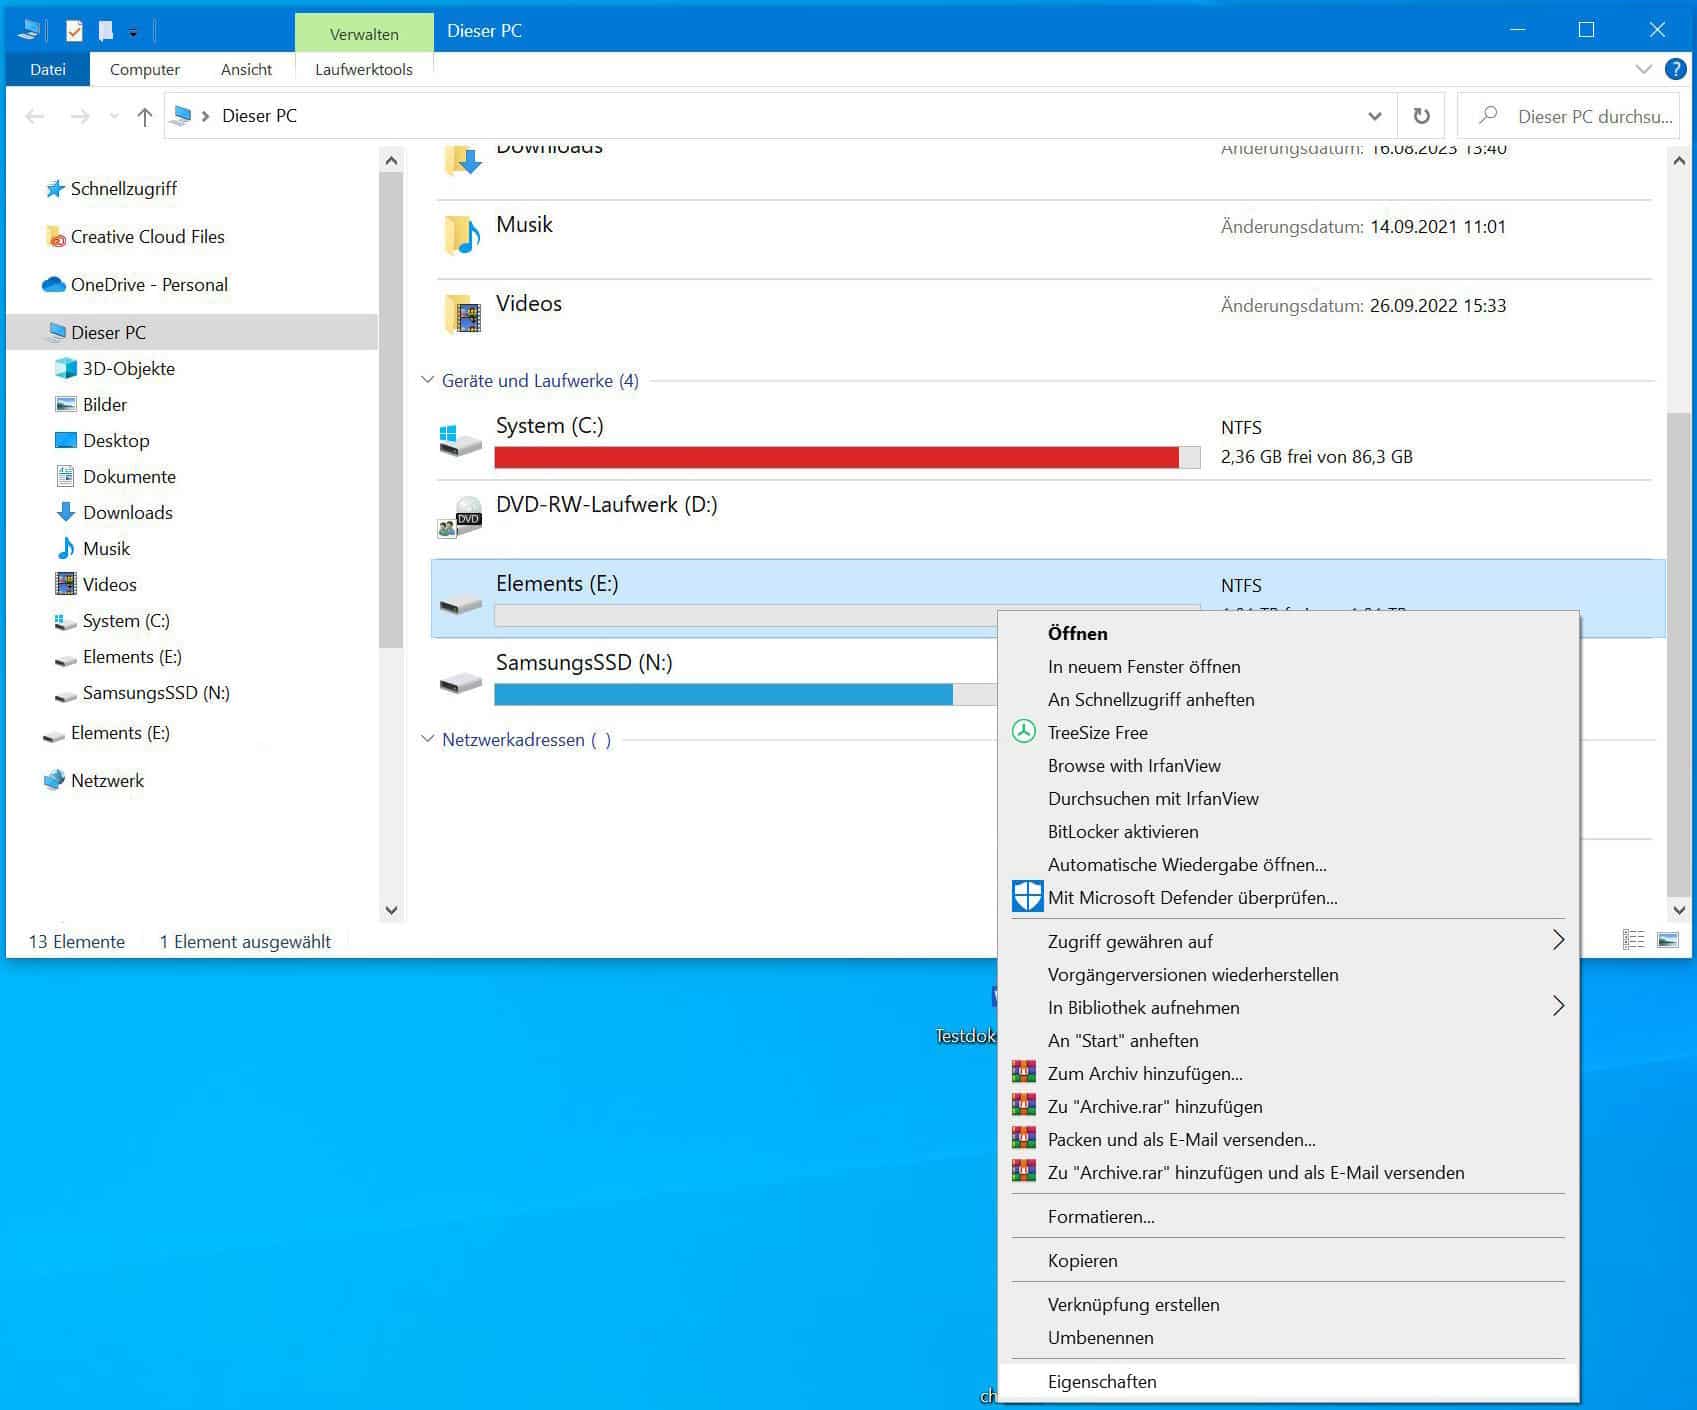
Task: Click the WinRAR icon for Zum Archiv hinzufügen
Action: point(1023,1073)
